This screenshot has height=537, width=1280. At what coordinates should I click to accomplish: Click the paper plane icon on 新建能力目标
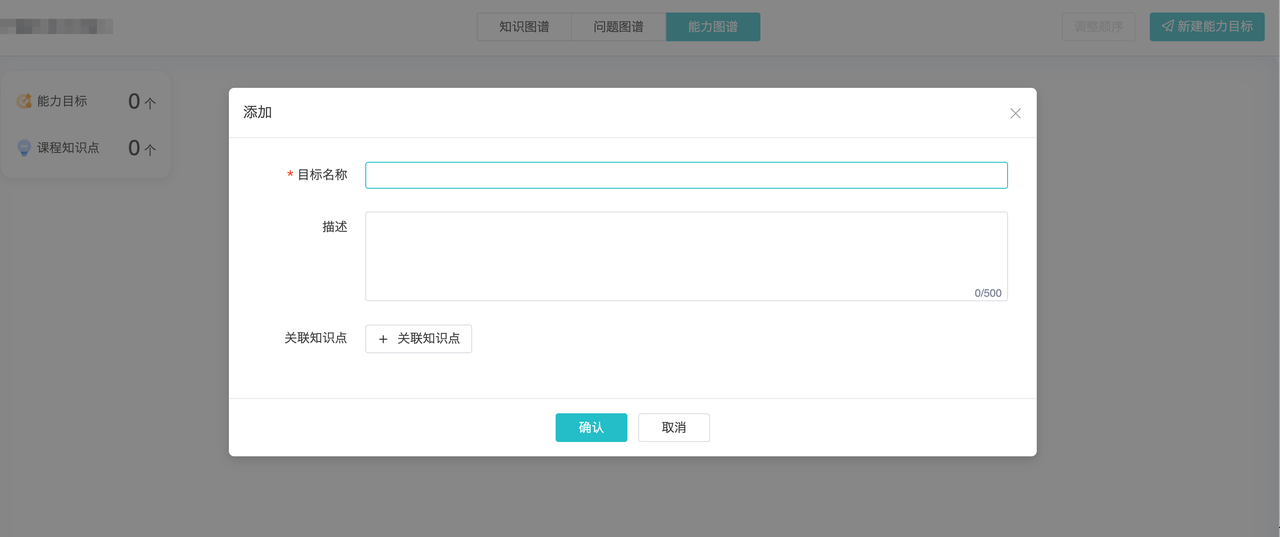(1167, 26)
